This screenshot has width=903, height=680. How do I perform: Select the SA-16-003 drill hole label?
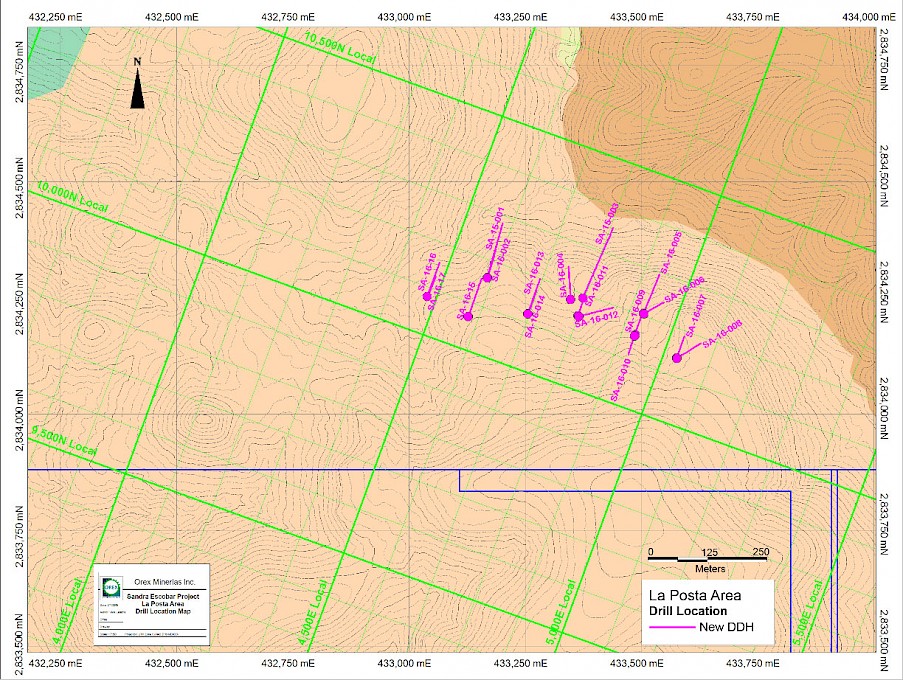coord(607,222)
